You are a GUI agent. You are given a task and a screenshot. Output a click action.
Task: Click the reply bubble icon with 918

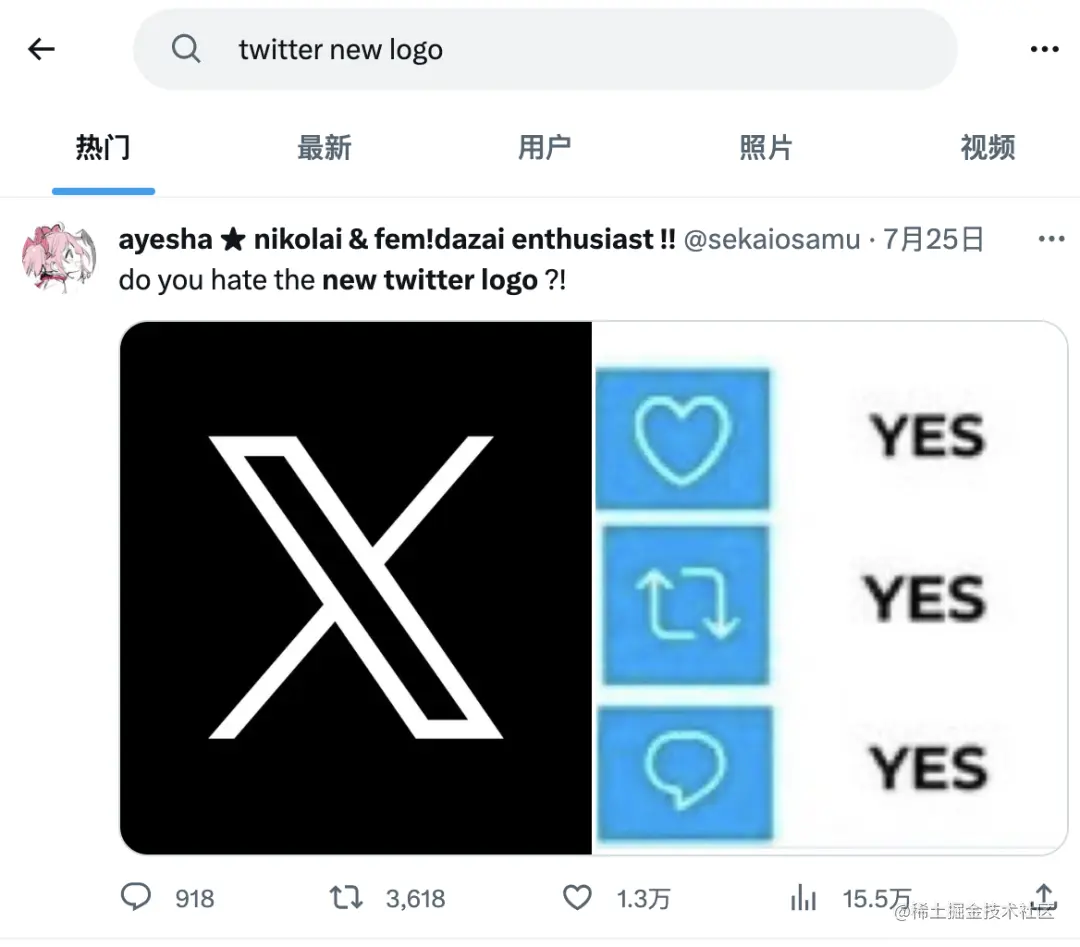coord(136,897)
